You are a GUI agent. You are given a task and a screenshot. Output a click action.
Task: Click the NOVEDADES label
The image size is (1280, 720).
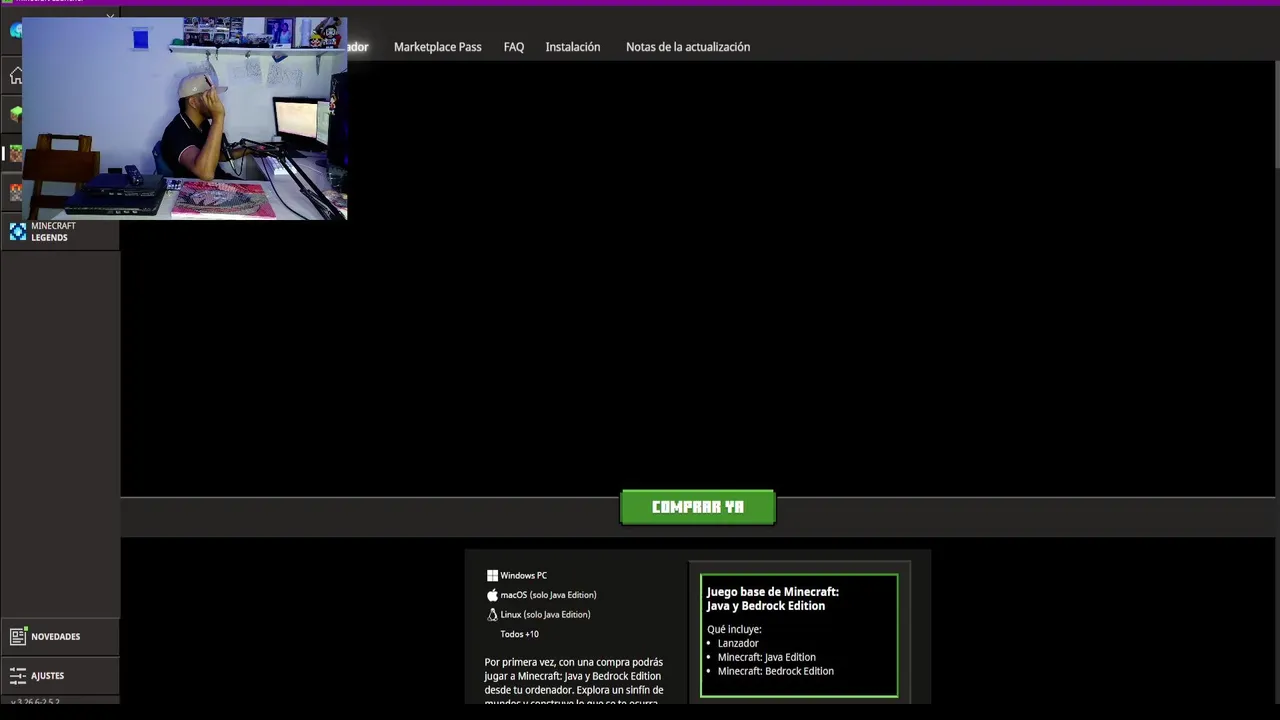(55, 637)
